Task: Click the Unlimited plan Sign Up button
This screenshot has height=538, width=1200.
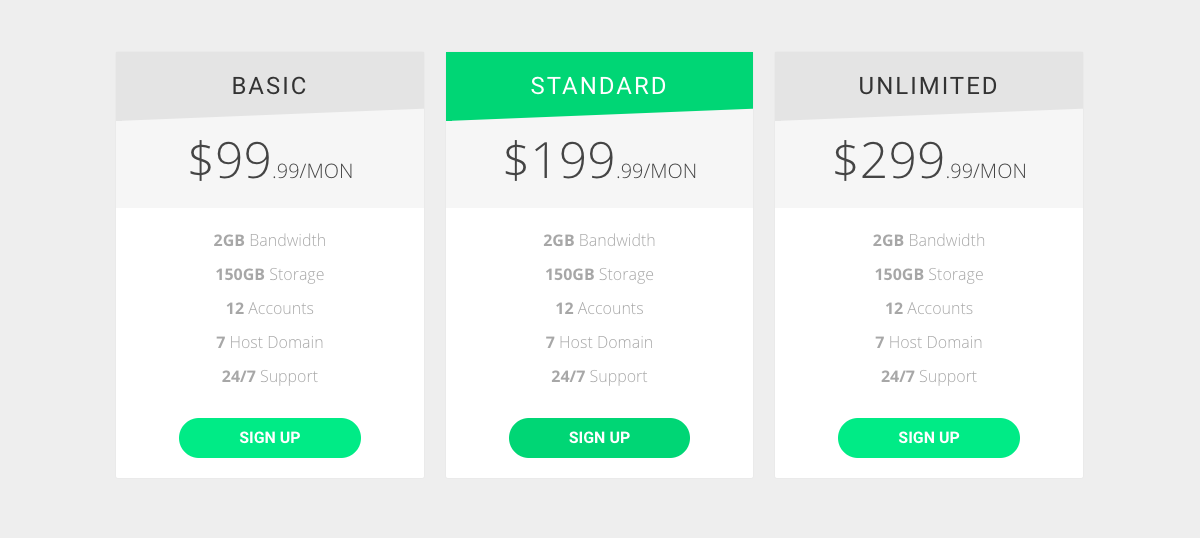Action: tap(929, 438)
